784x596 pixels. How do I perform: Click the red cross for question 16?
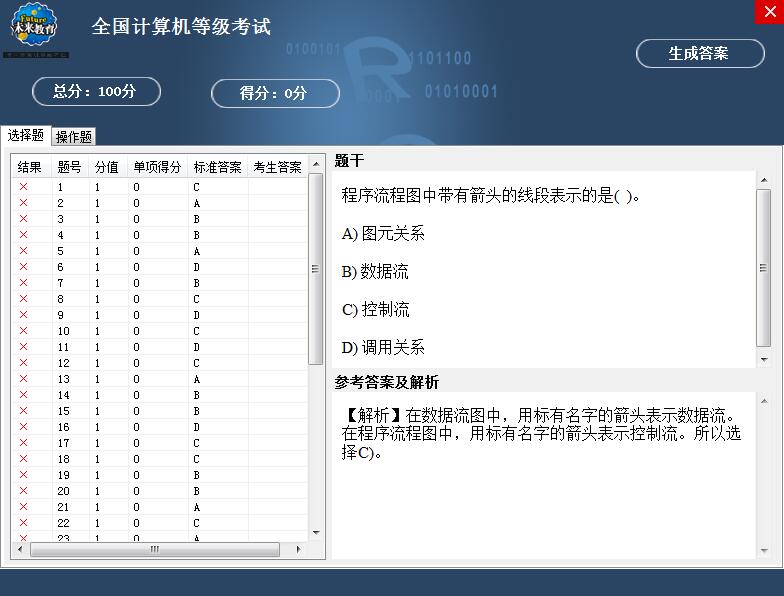click(24, 426)
